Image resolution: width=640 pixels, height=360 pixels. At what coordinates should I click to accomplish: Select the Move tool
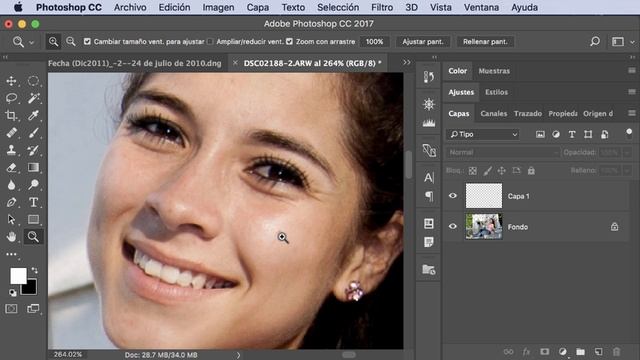coord(11,81)
